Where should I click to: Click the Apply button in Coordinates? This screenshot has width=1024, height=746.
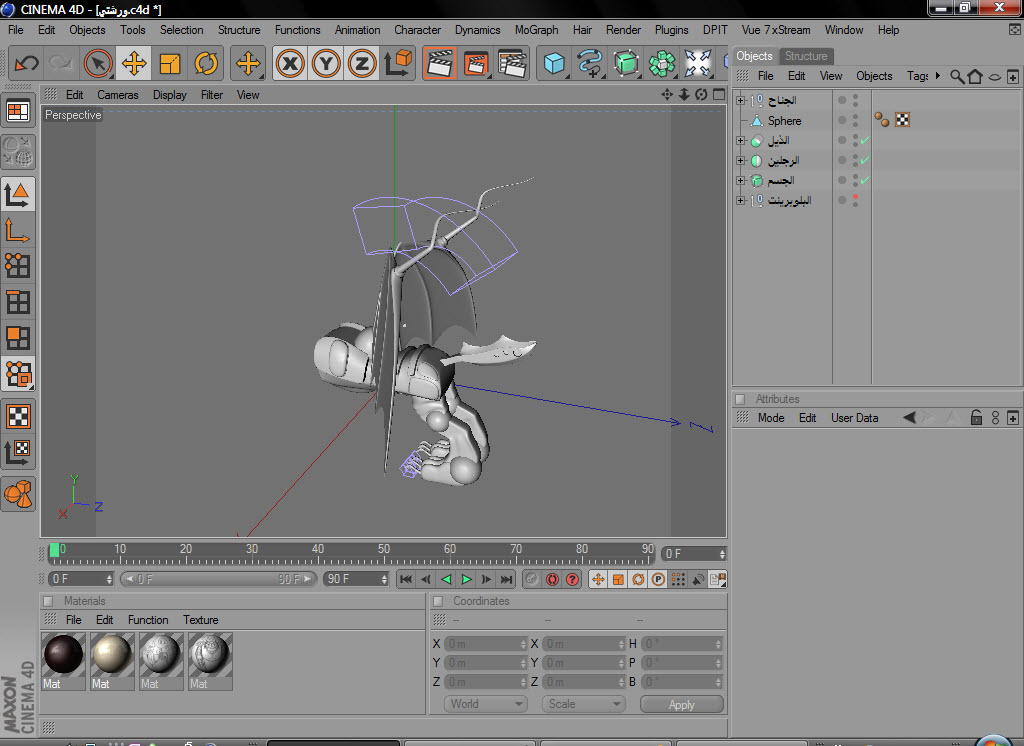(x=681, y=704)
